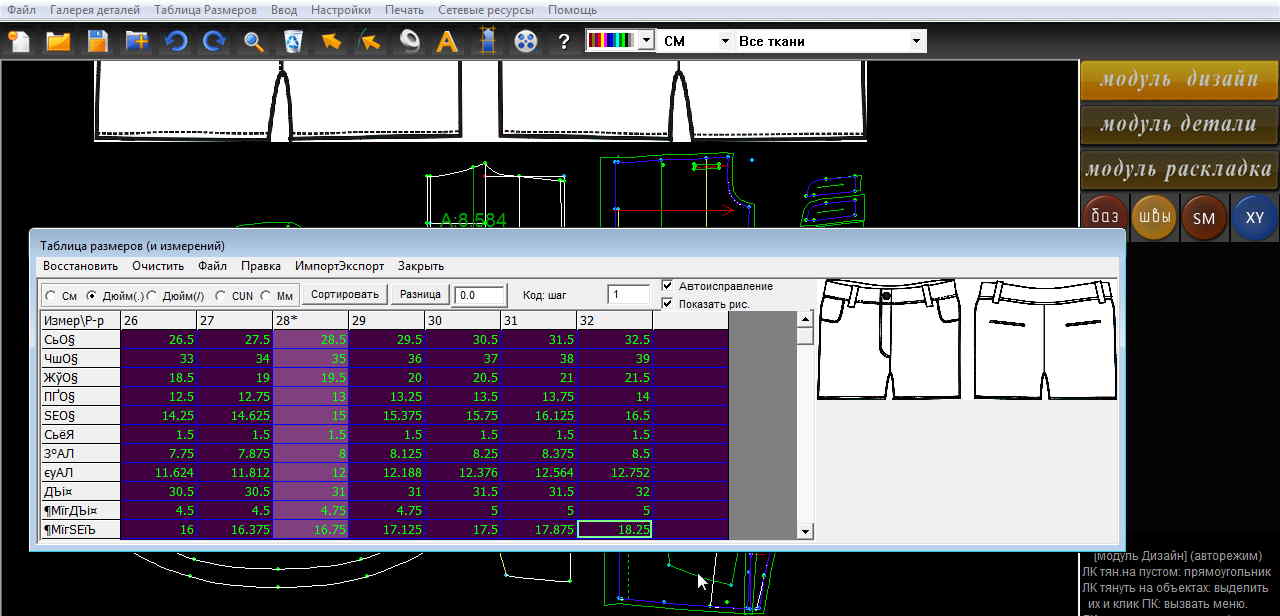This screenshot has width=1280, height=616.
Task: Select the См unit radio button
Action: tap(52, 295)
